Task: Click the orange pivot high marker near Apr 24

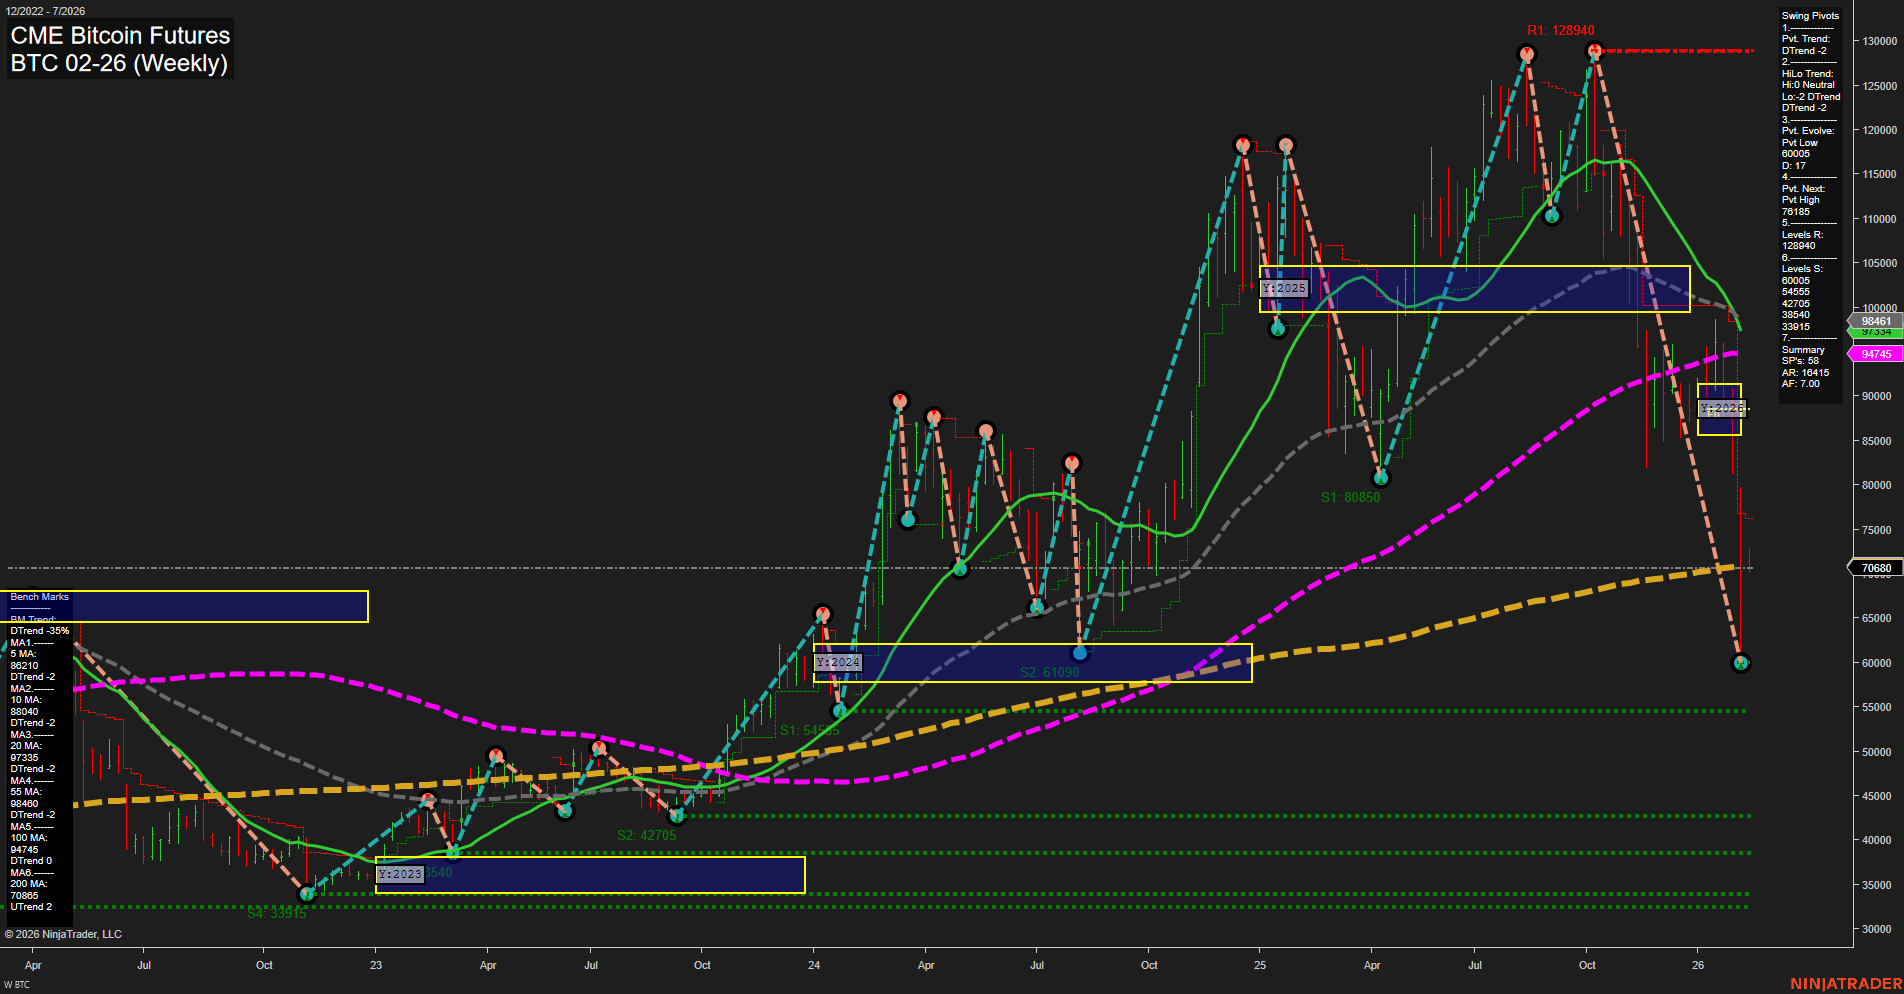Action: [932, 417]
